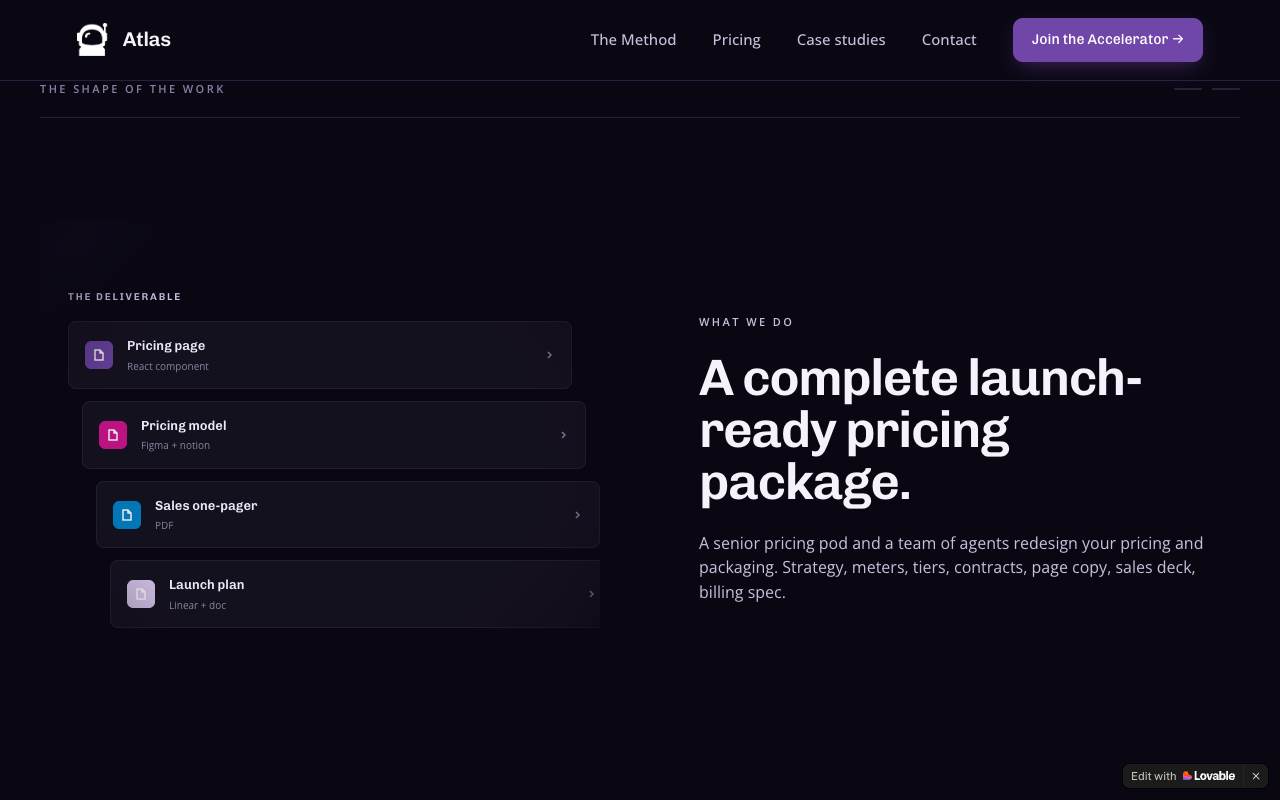Click the purple Pricing page file icon
Image resolution: width=1280 pixels, height=800 pixels.
coord(99,355)
